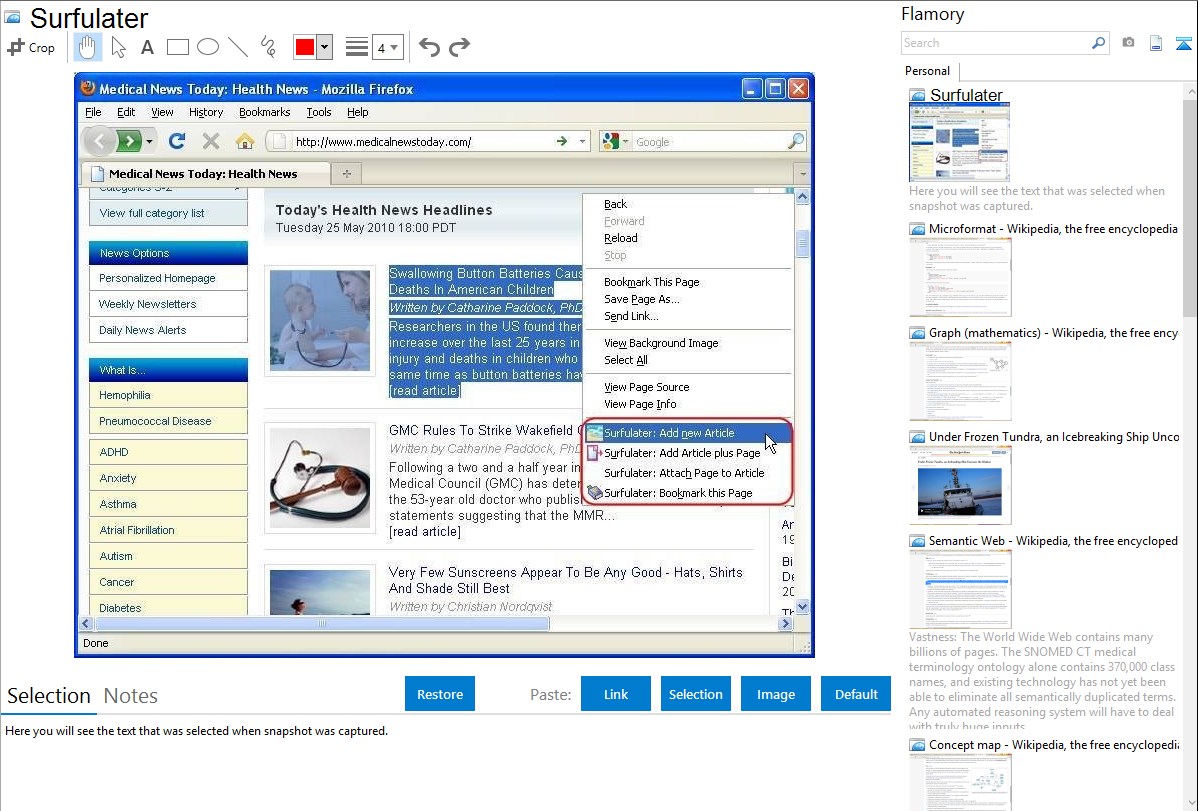Screen dimensions: 1198x811
Task: Click Firefox snapshot's reload icon
Action: click(x=177, y=141)
